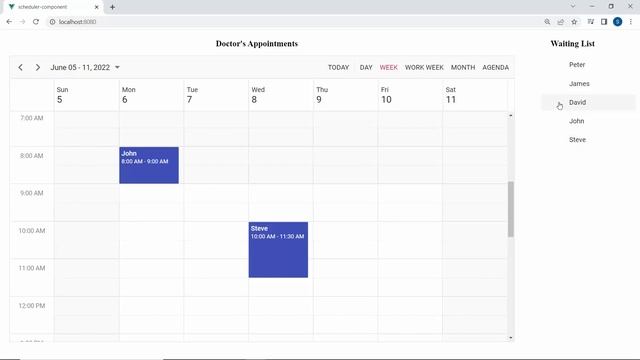Screen dimensions: 640x360
Task: Open the tab search chevron
Action: 573,7
